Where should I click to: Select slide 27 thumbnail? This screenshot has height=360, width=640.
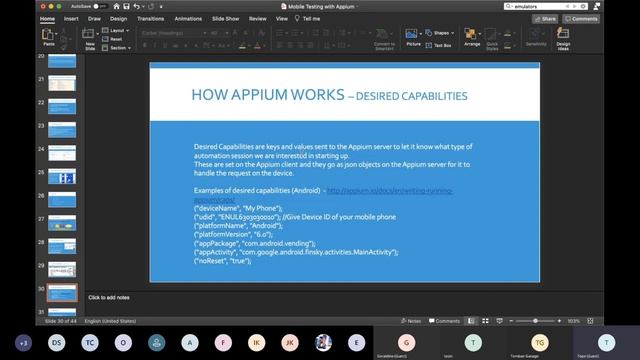tap(62, 223)
